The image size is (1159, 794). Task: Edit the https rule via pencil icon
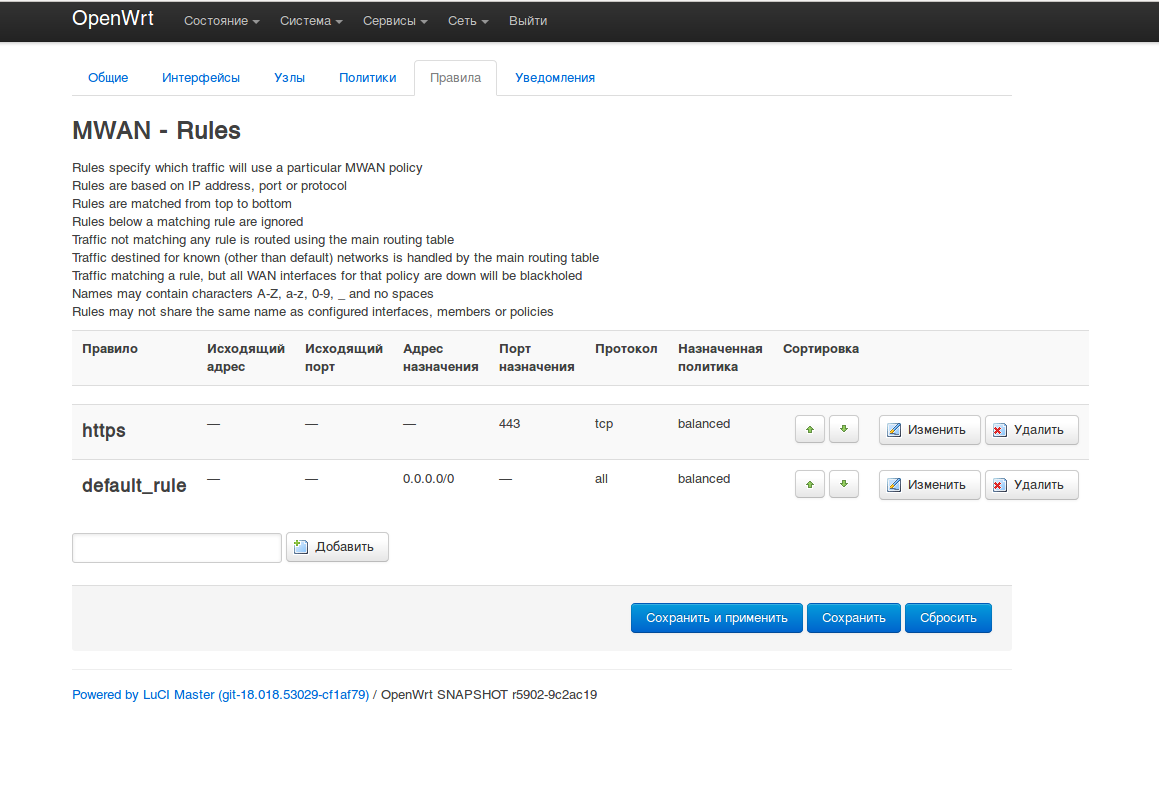click(893, 429)
